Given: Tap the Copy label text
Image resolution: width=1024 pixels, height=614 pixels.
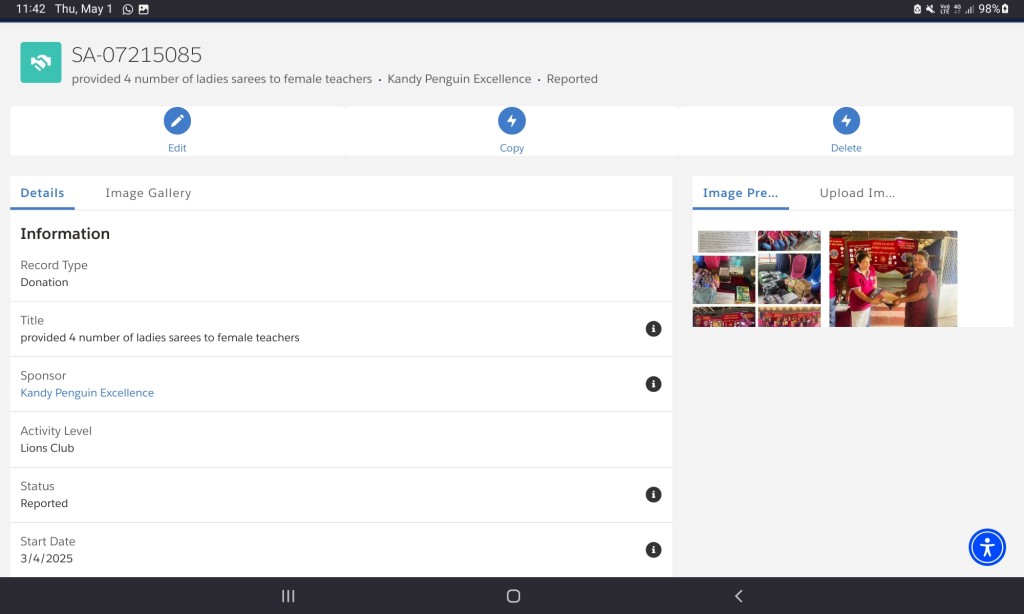Looking at the screenshot, I should click(x=511, y=148).
